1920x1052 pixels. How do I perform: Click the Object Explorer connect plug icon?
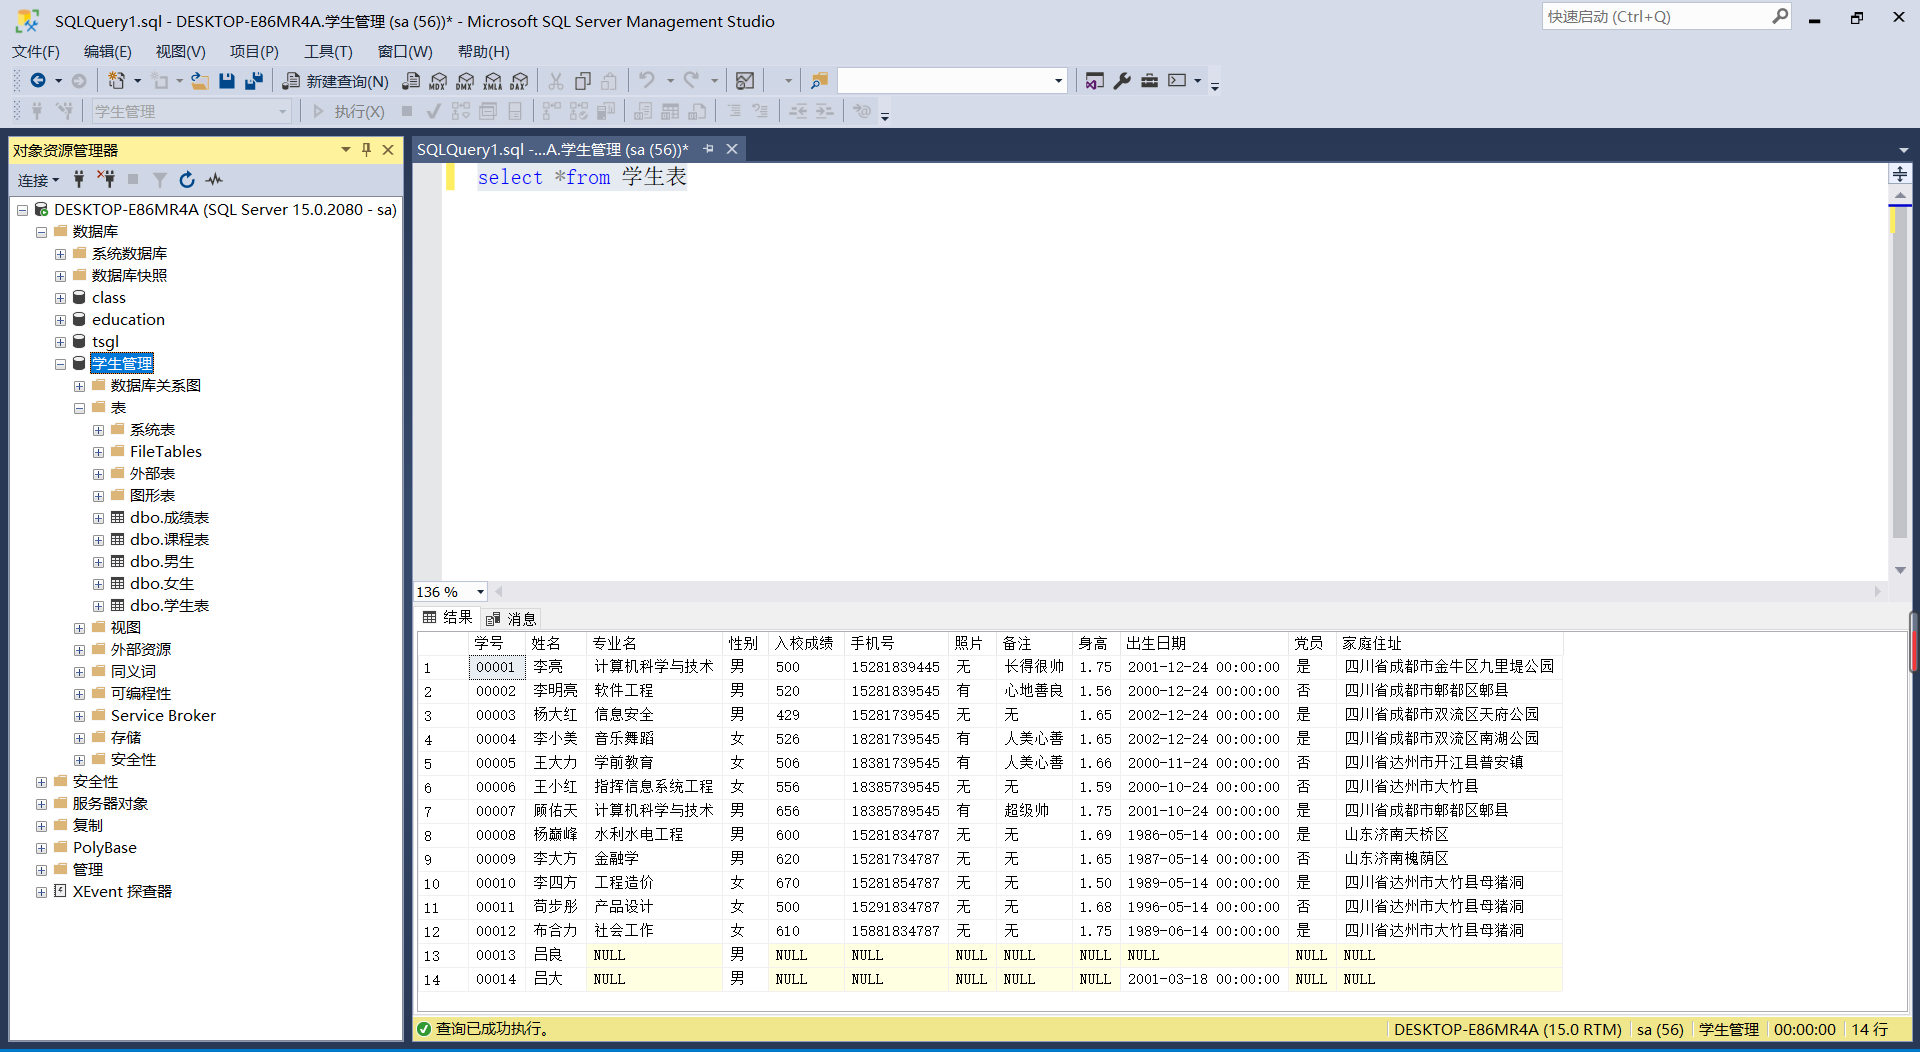pyautogui.click(x=79, y=180)
